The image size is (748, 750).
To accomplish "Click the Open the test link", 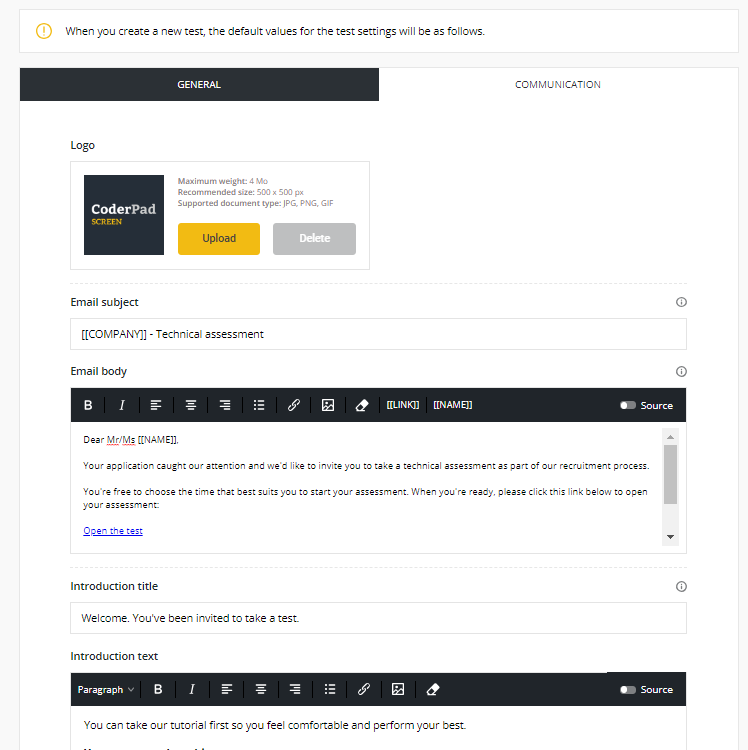I will click(x=113, y=531).
